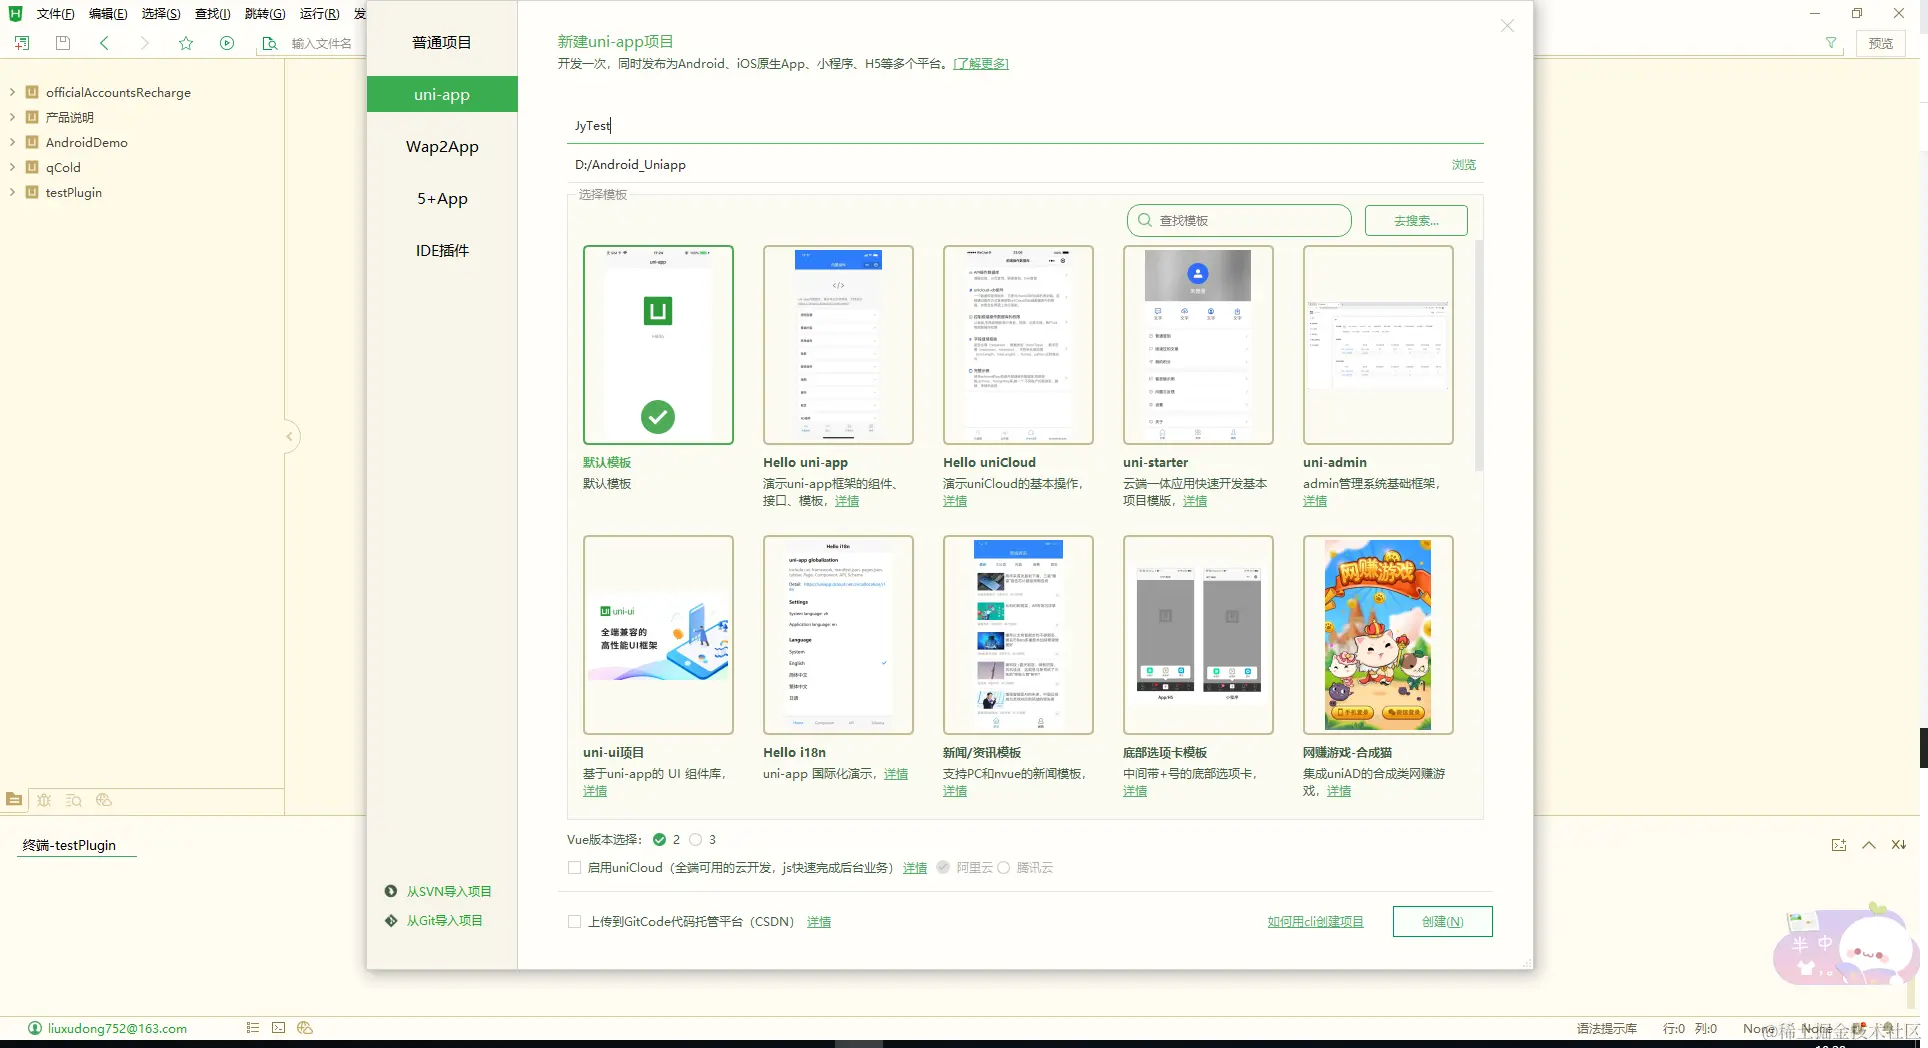Click the 查找模板 template search field
The height and width of the screenshot is (1048, 1928).
click(x=1239, y=220)
